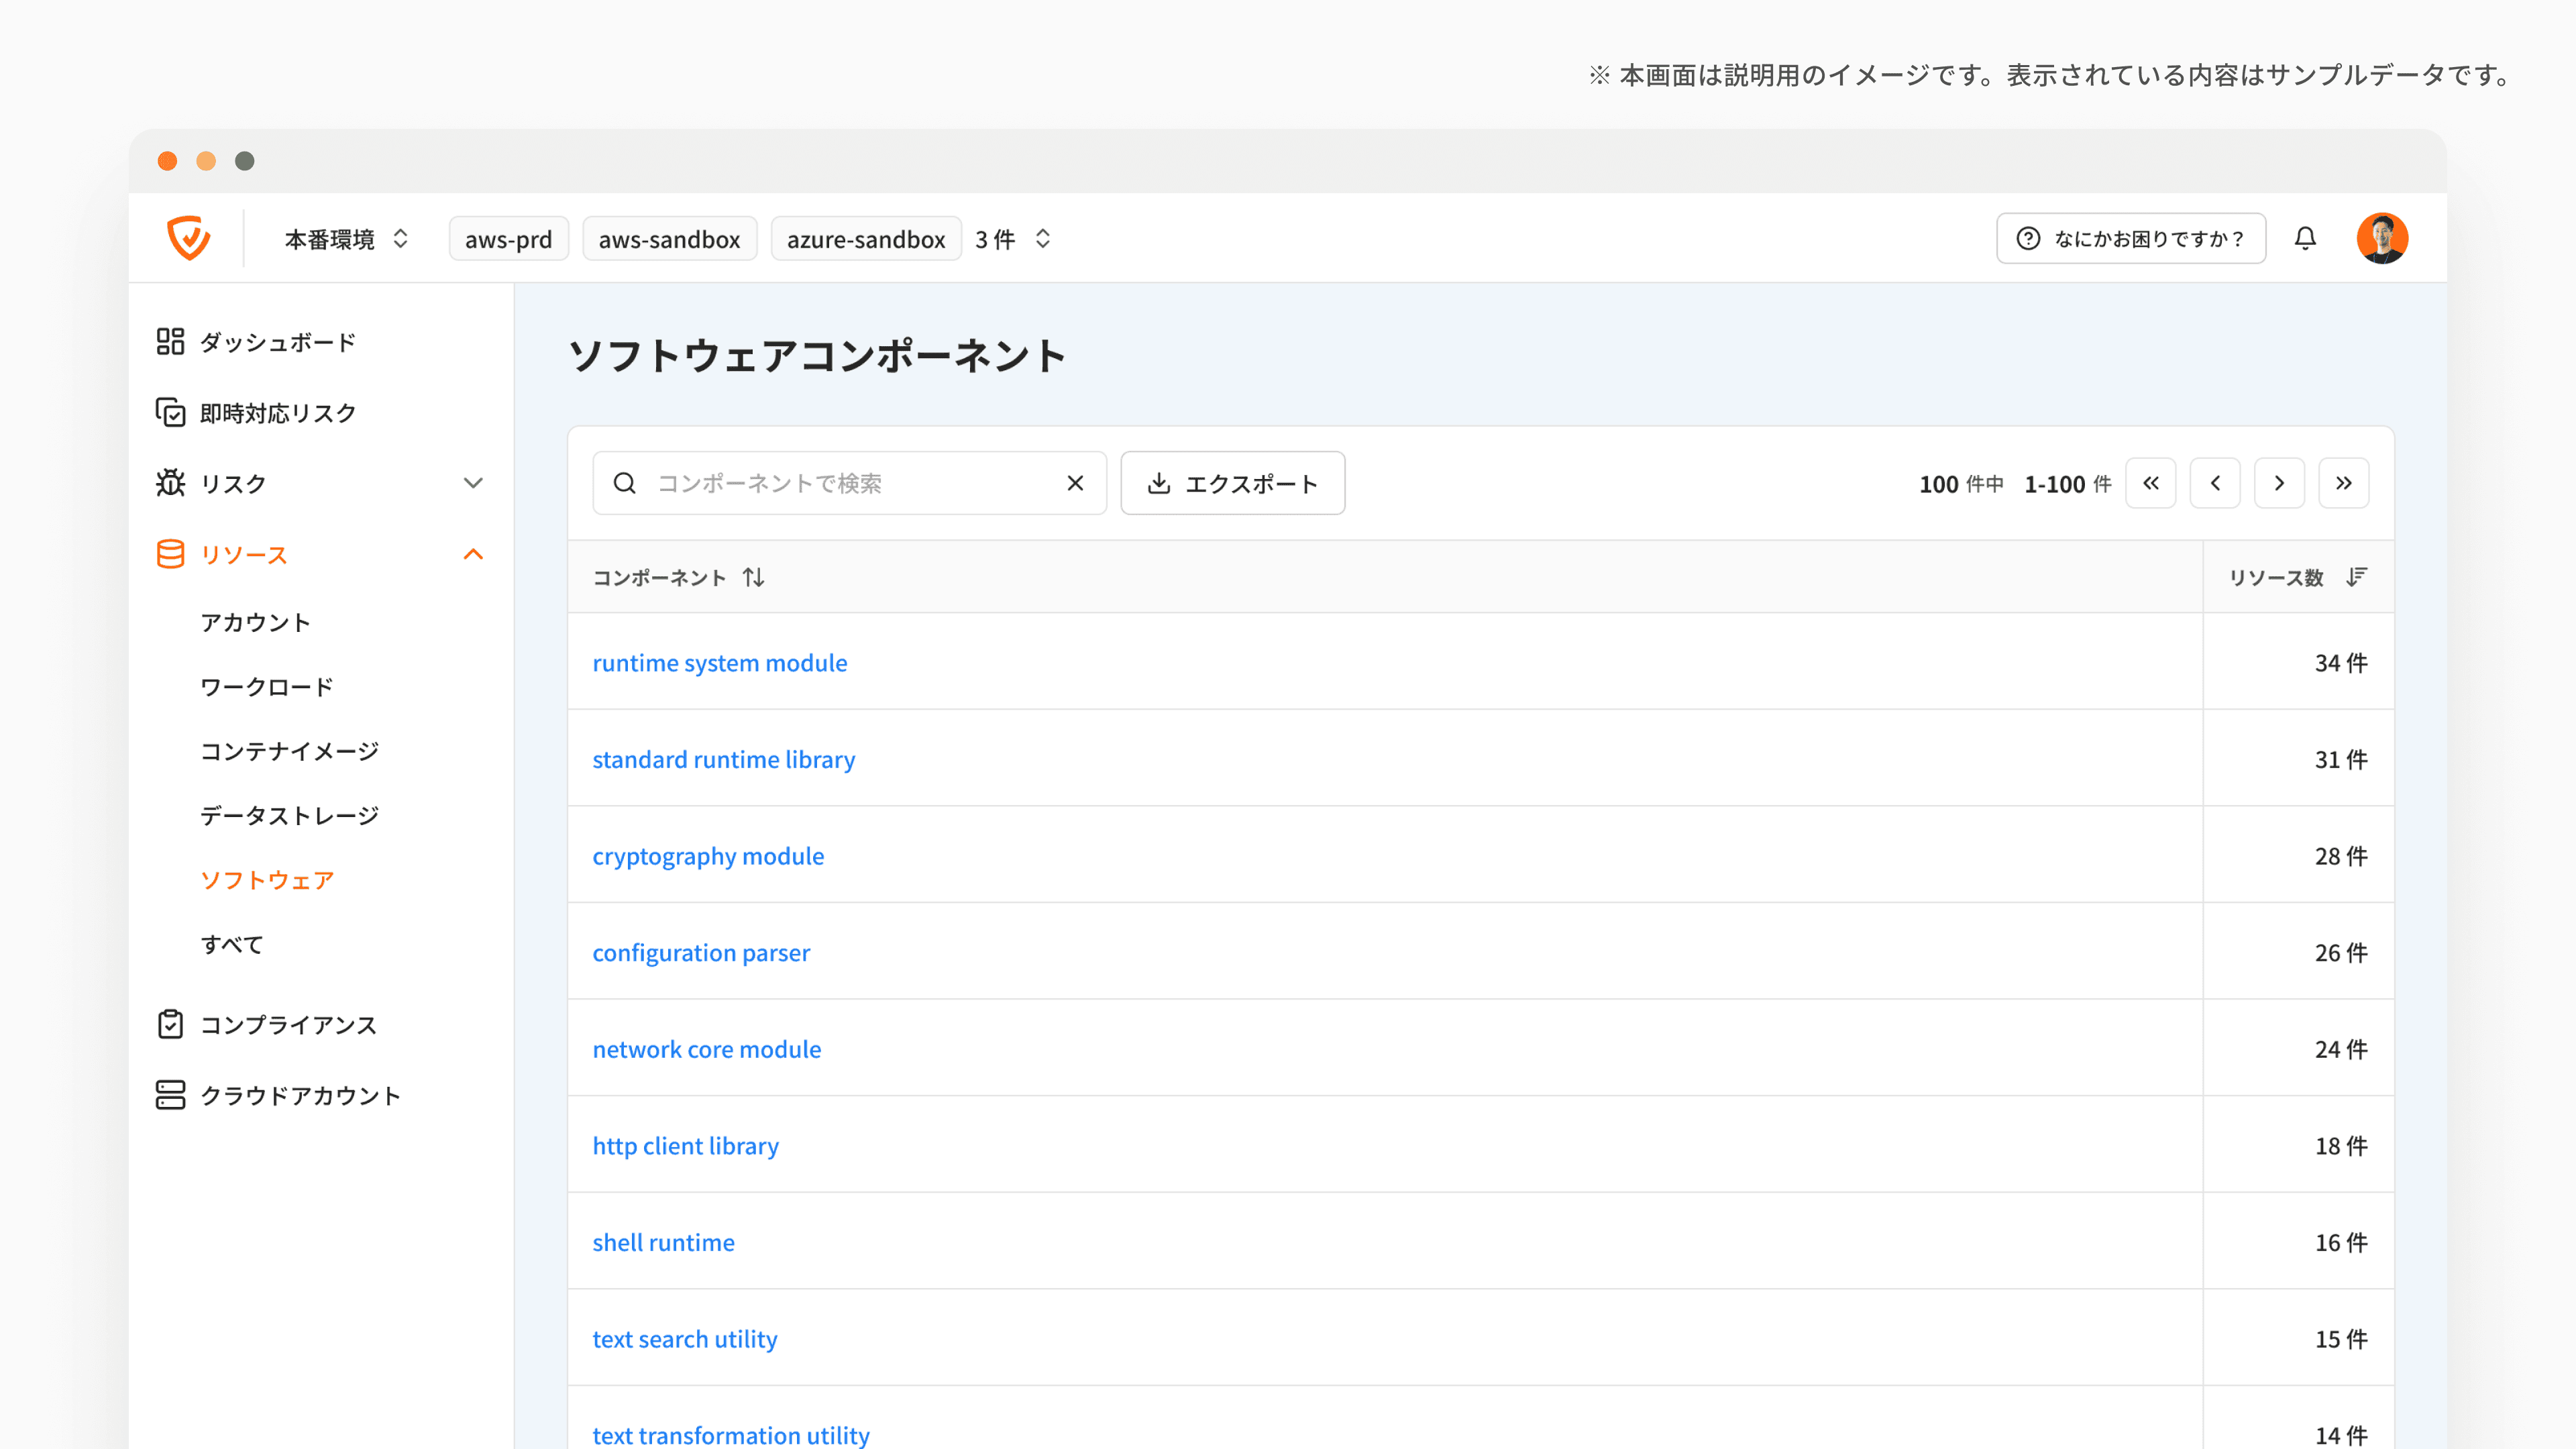The height and width of the screenshot is (1449, 2576).
Task: Click the リスク bug icon in sidebar
Action: [170, 483]
